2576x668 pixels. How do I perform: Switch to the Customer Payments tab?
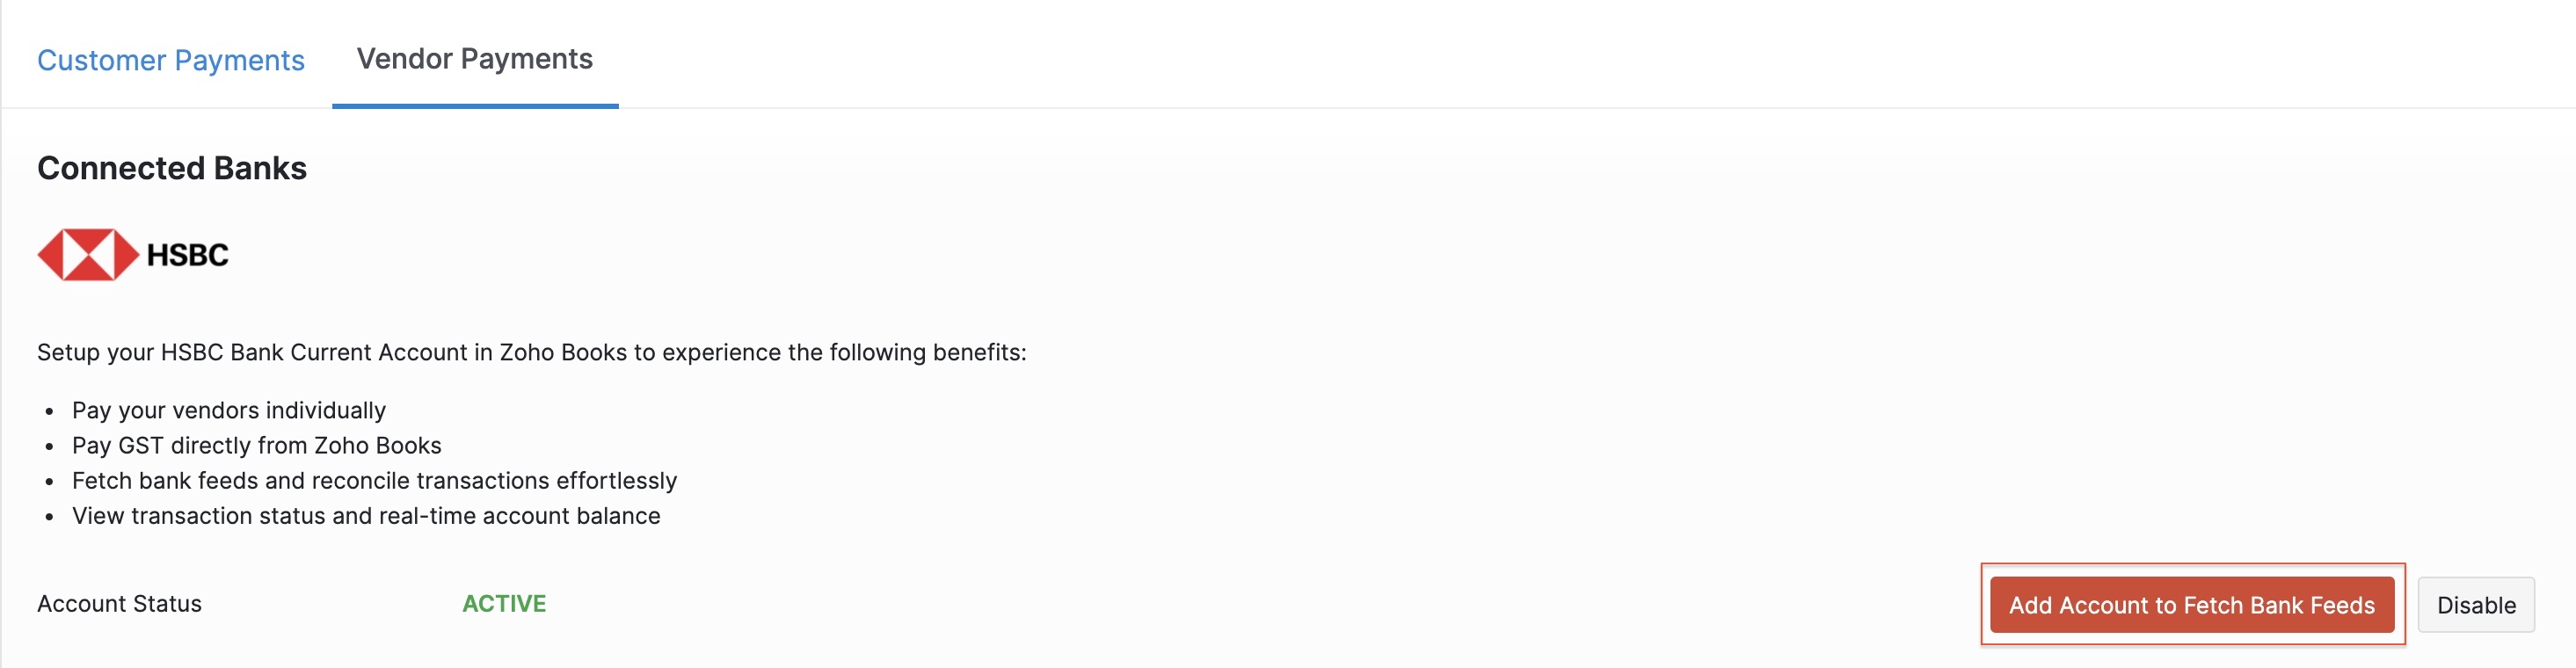[171, 60]
